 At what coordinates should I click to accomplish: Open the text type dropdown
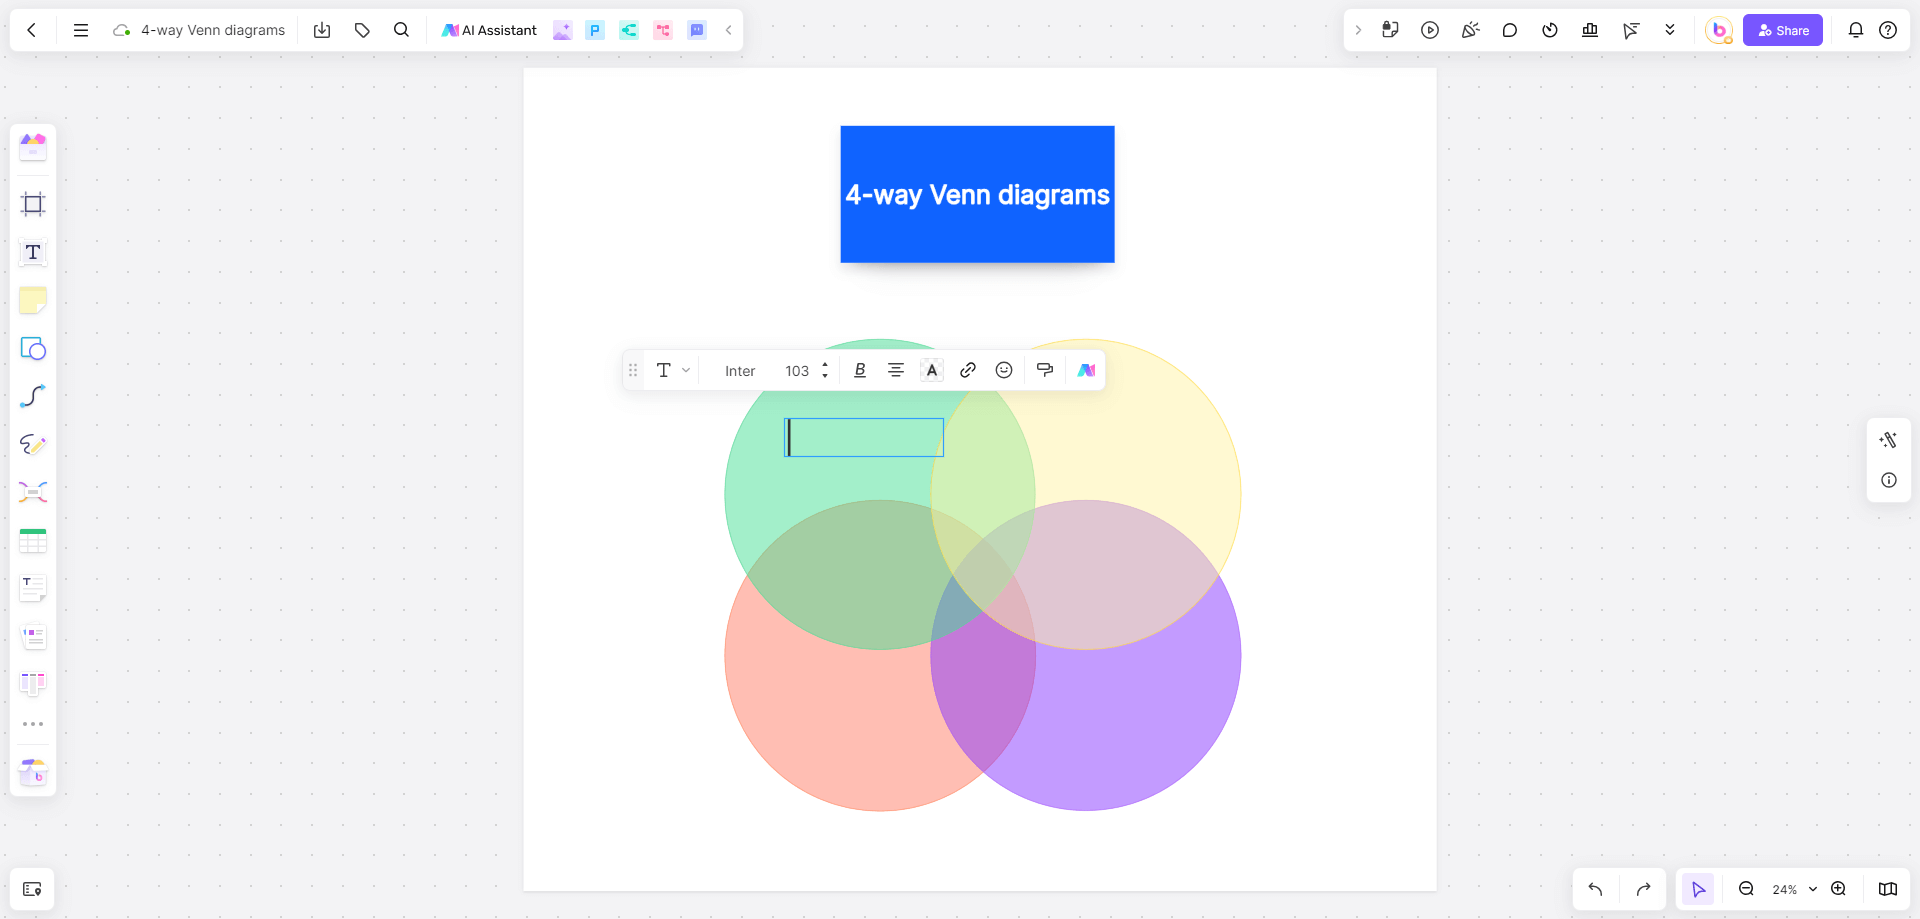(673, 370)
